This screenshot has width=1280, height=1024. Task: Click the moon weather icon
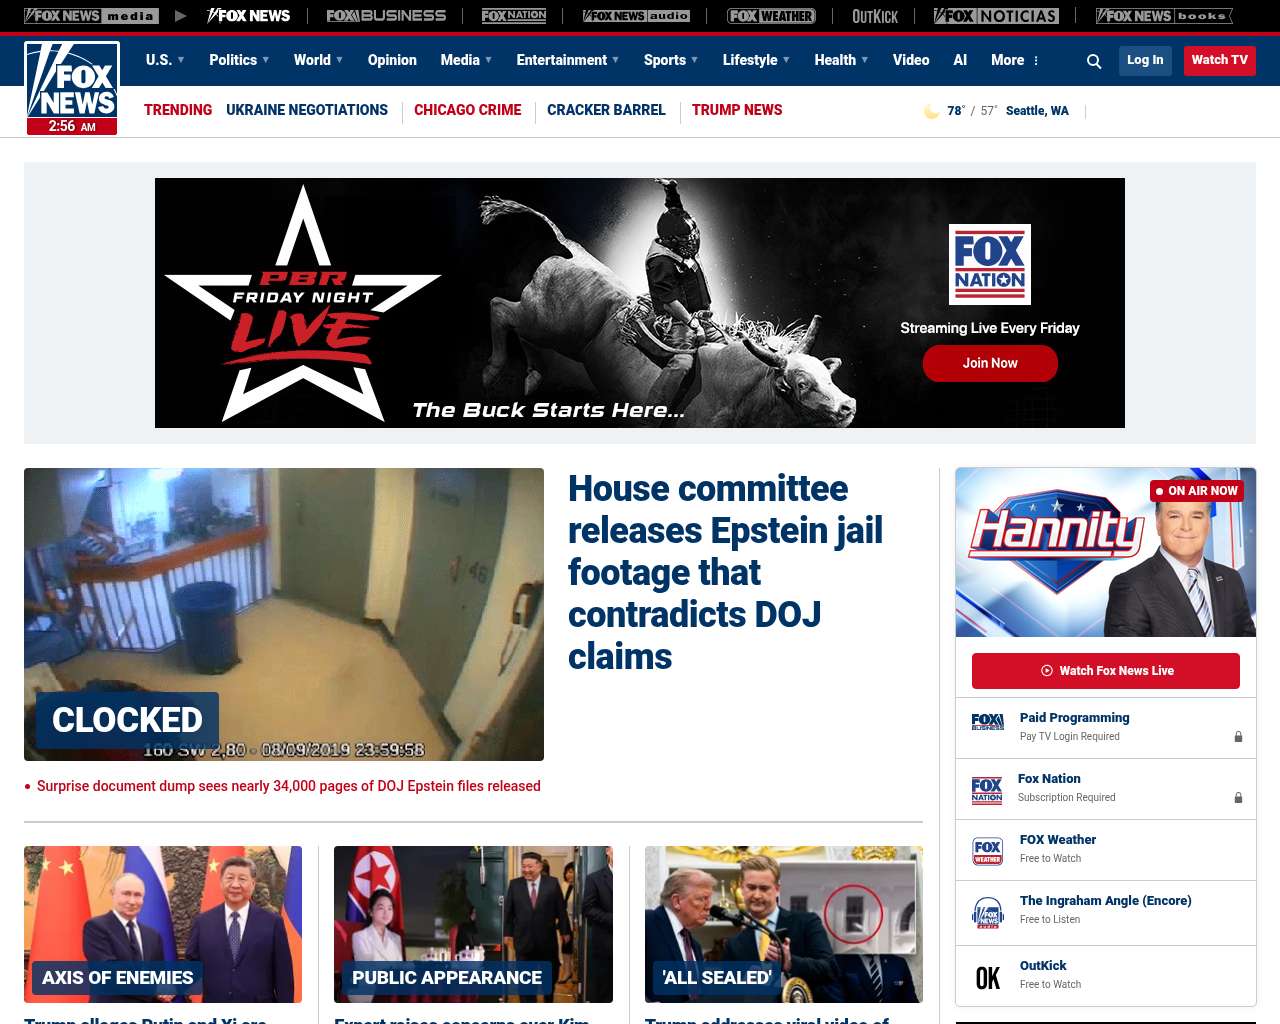point(931,111)
